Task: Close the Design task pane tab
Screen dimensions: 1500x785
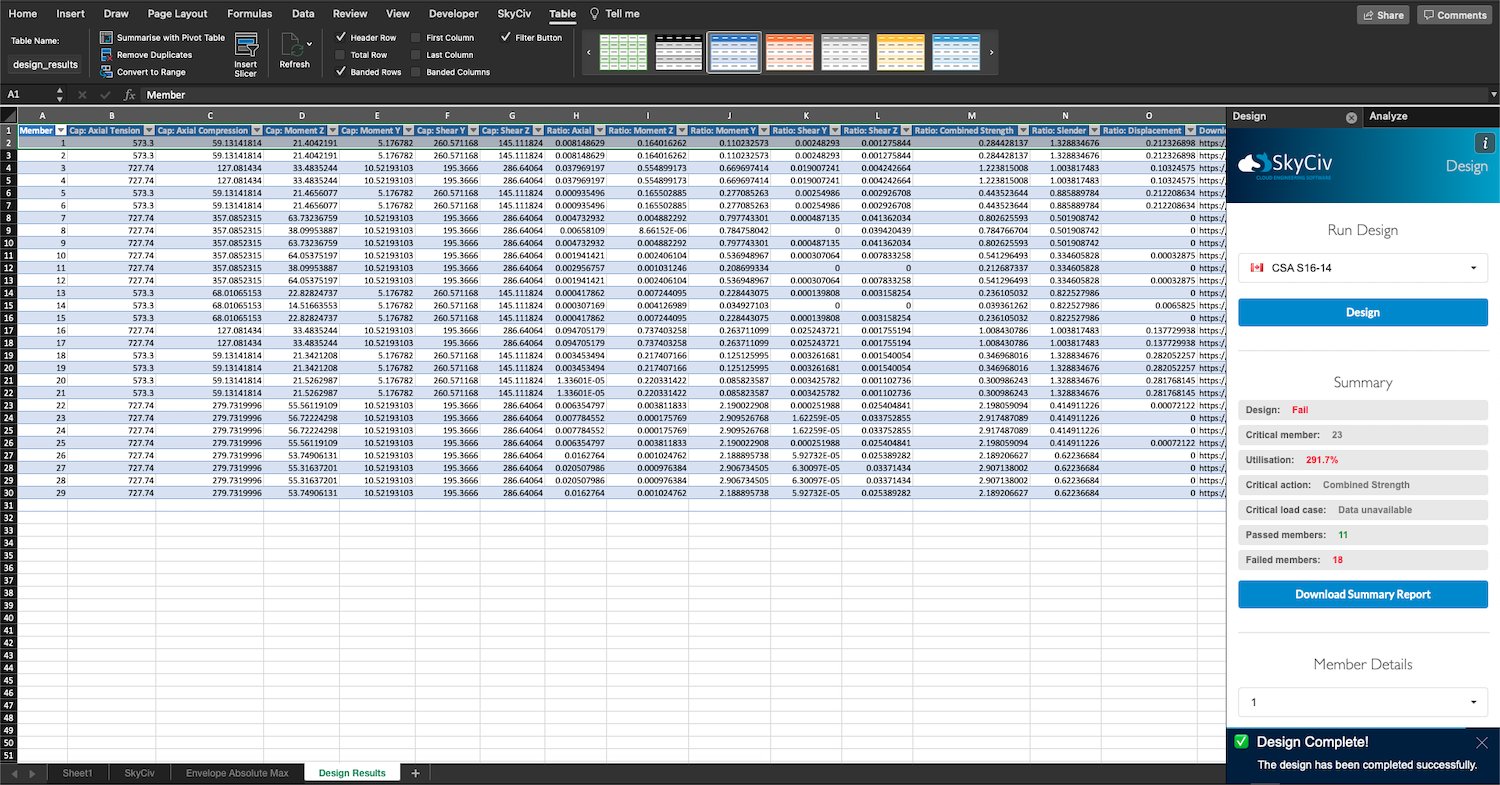Action: (x=1351, y=117)
